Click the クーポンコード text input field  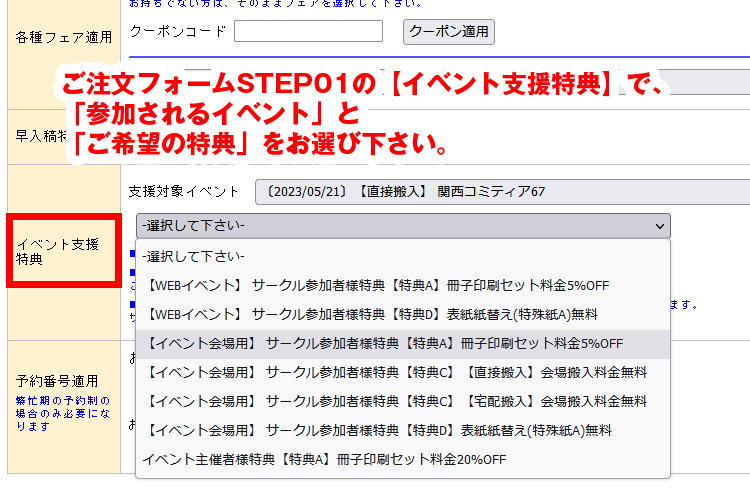pos(308,31)
